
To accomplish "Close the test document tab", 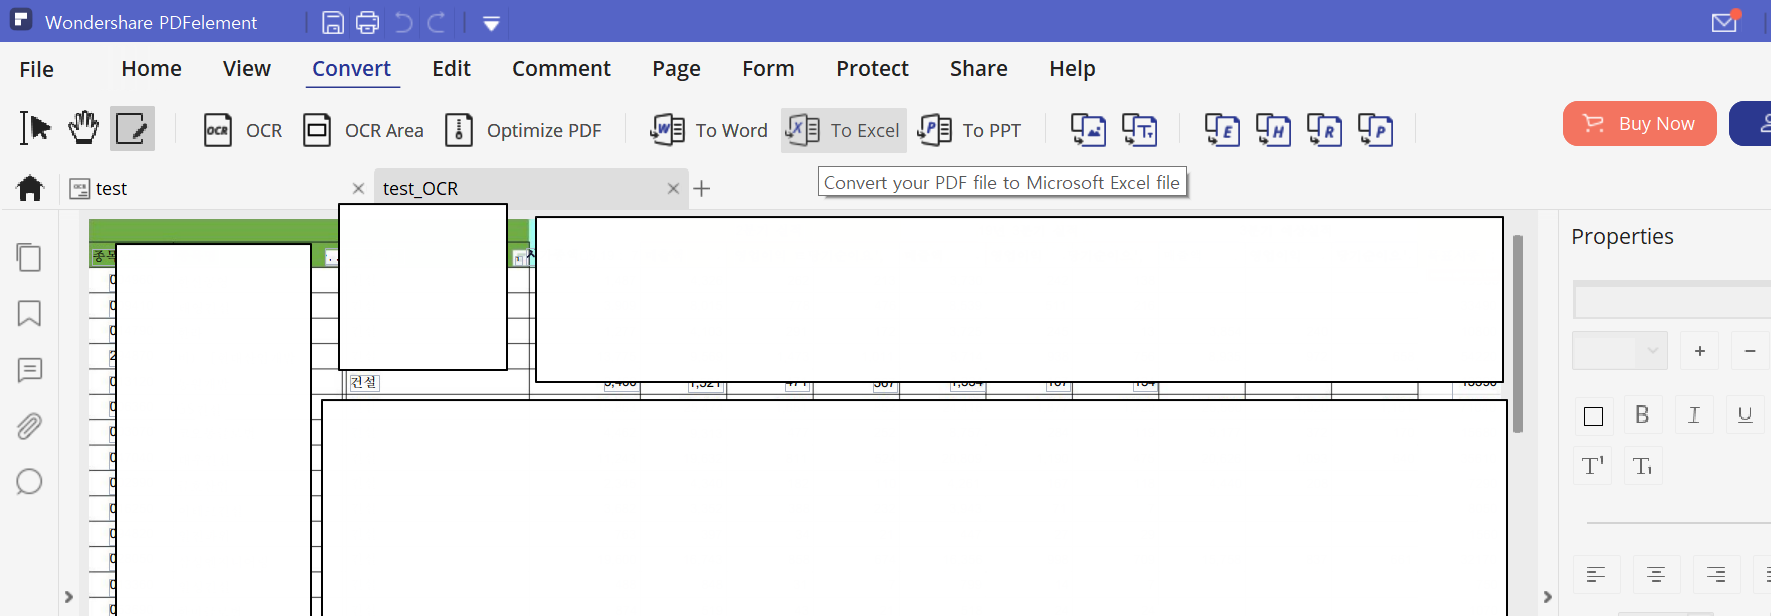I will (x=358, y=188).
